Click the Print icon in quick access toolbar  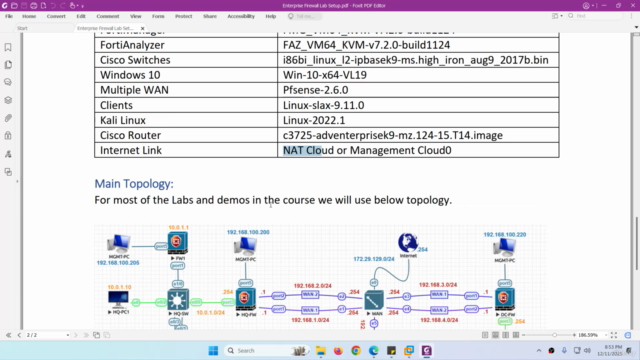pyautogui.click(x=33, y=6)
